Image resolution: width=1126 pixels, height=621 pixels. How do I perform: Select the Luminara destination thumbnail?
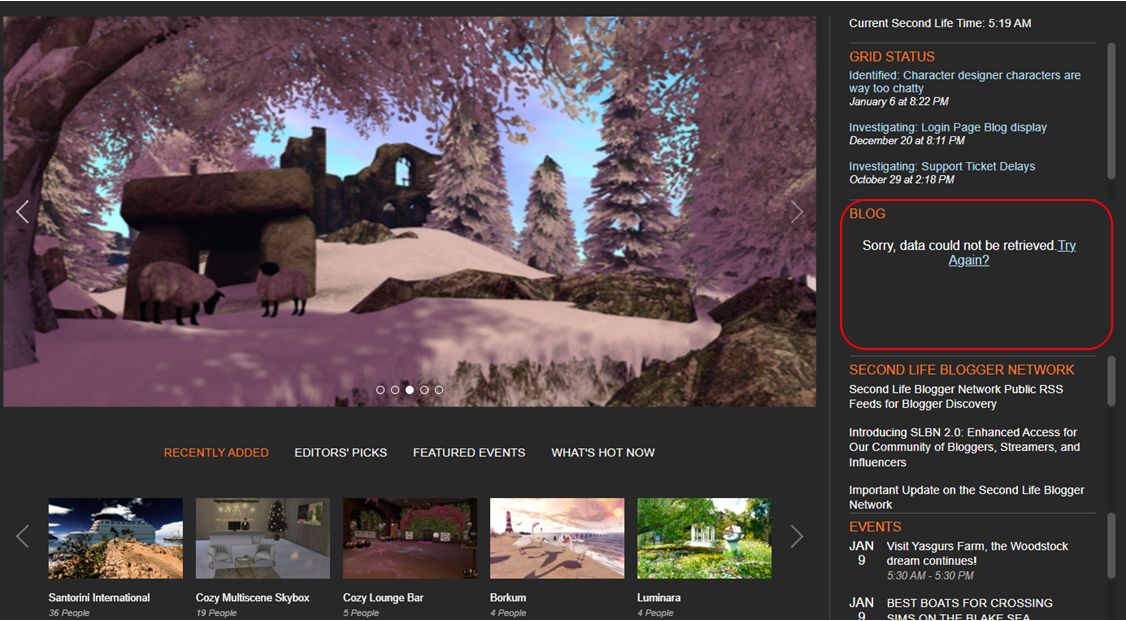[704, 538]
